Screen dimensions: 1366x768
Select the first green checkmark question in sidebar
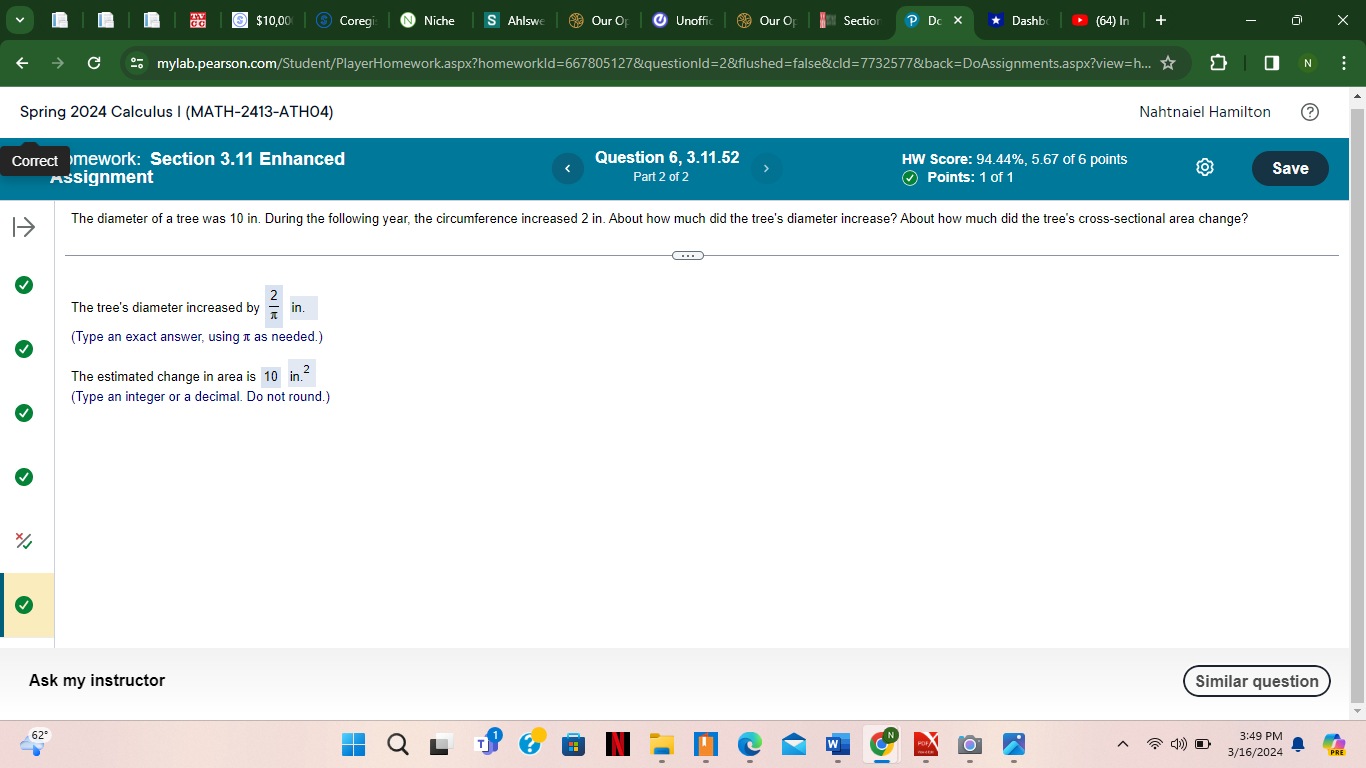[23, 284]
